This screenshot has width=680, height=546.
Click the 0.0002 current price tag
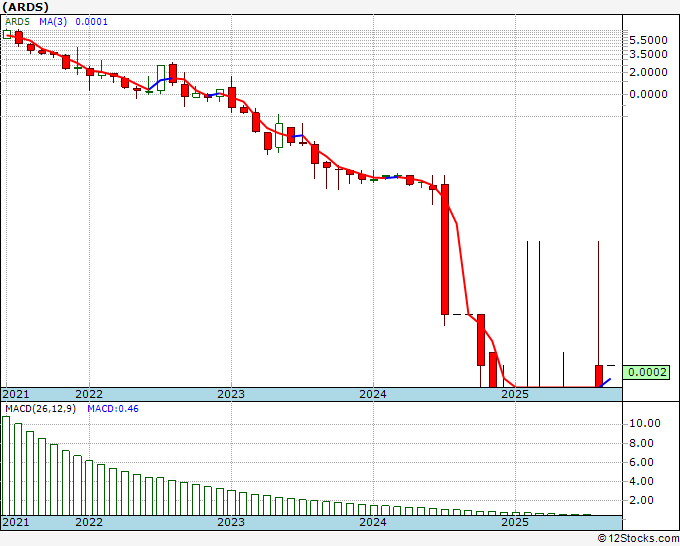647,372
